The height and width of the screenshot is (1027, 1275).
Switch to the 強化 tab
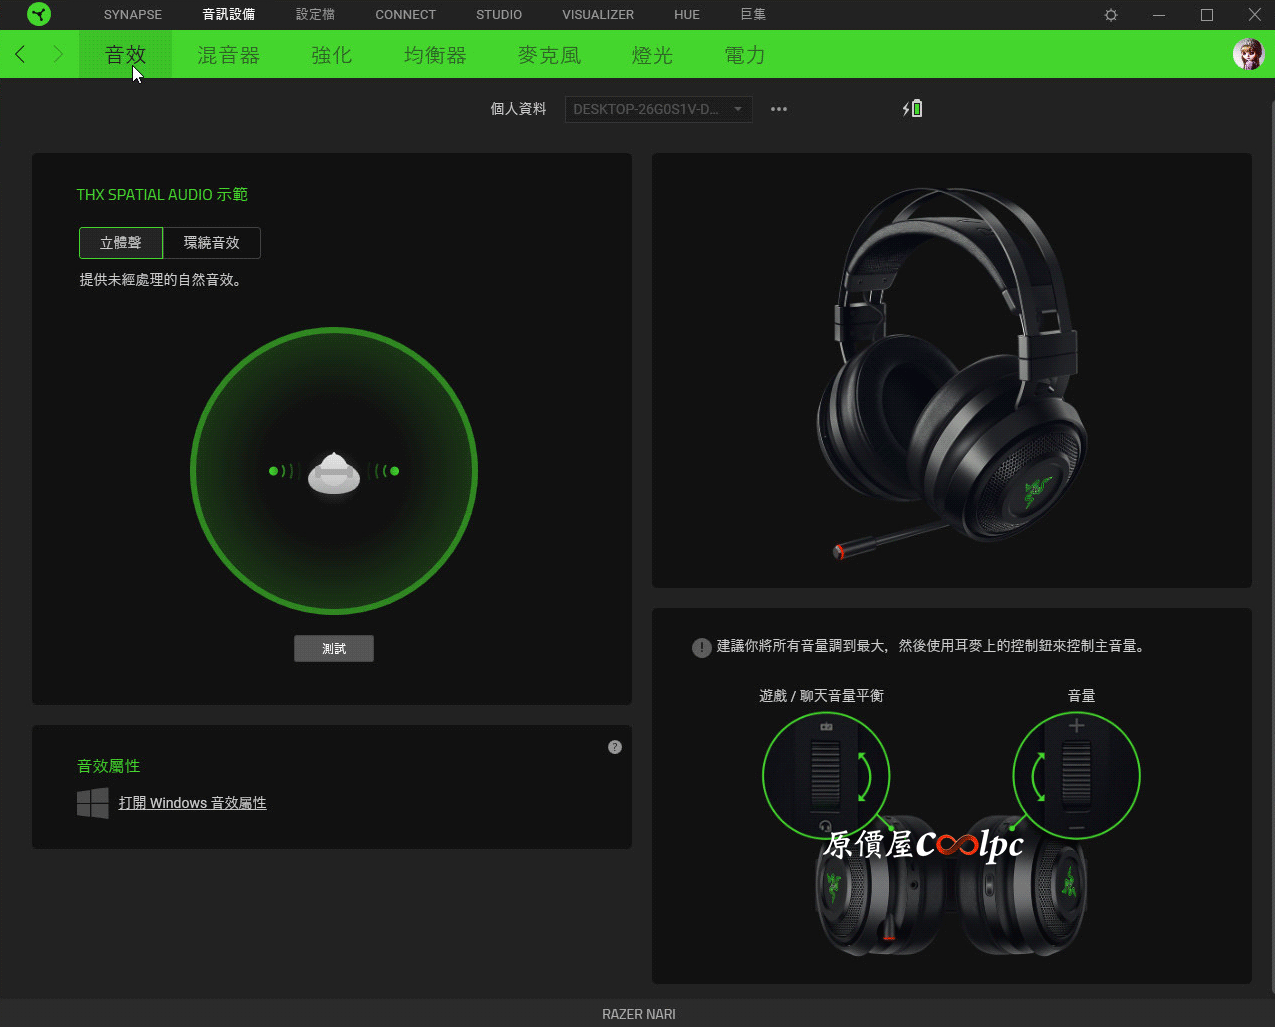332,55
